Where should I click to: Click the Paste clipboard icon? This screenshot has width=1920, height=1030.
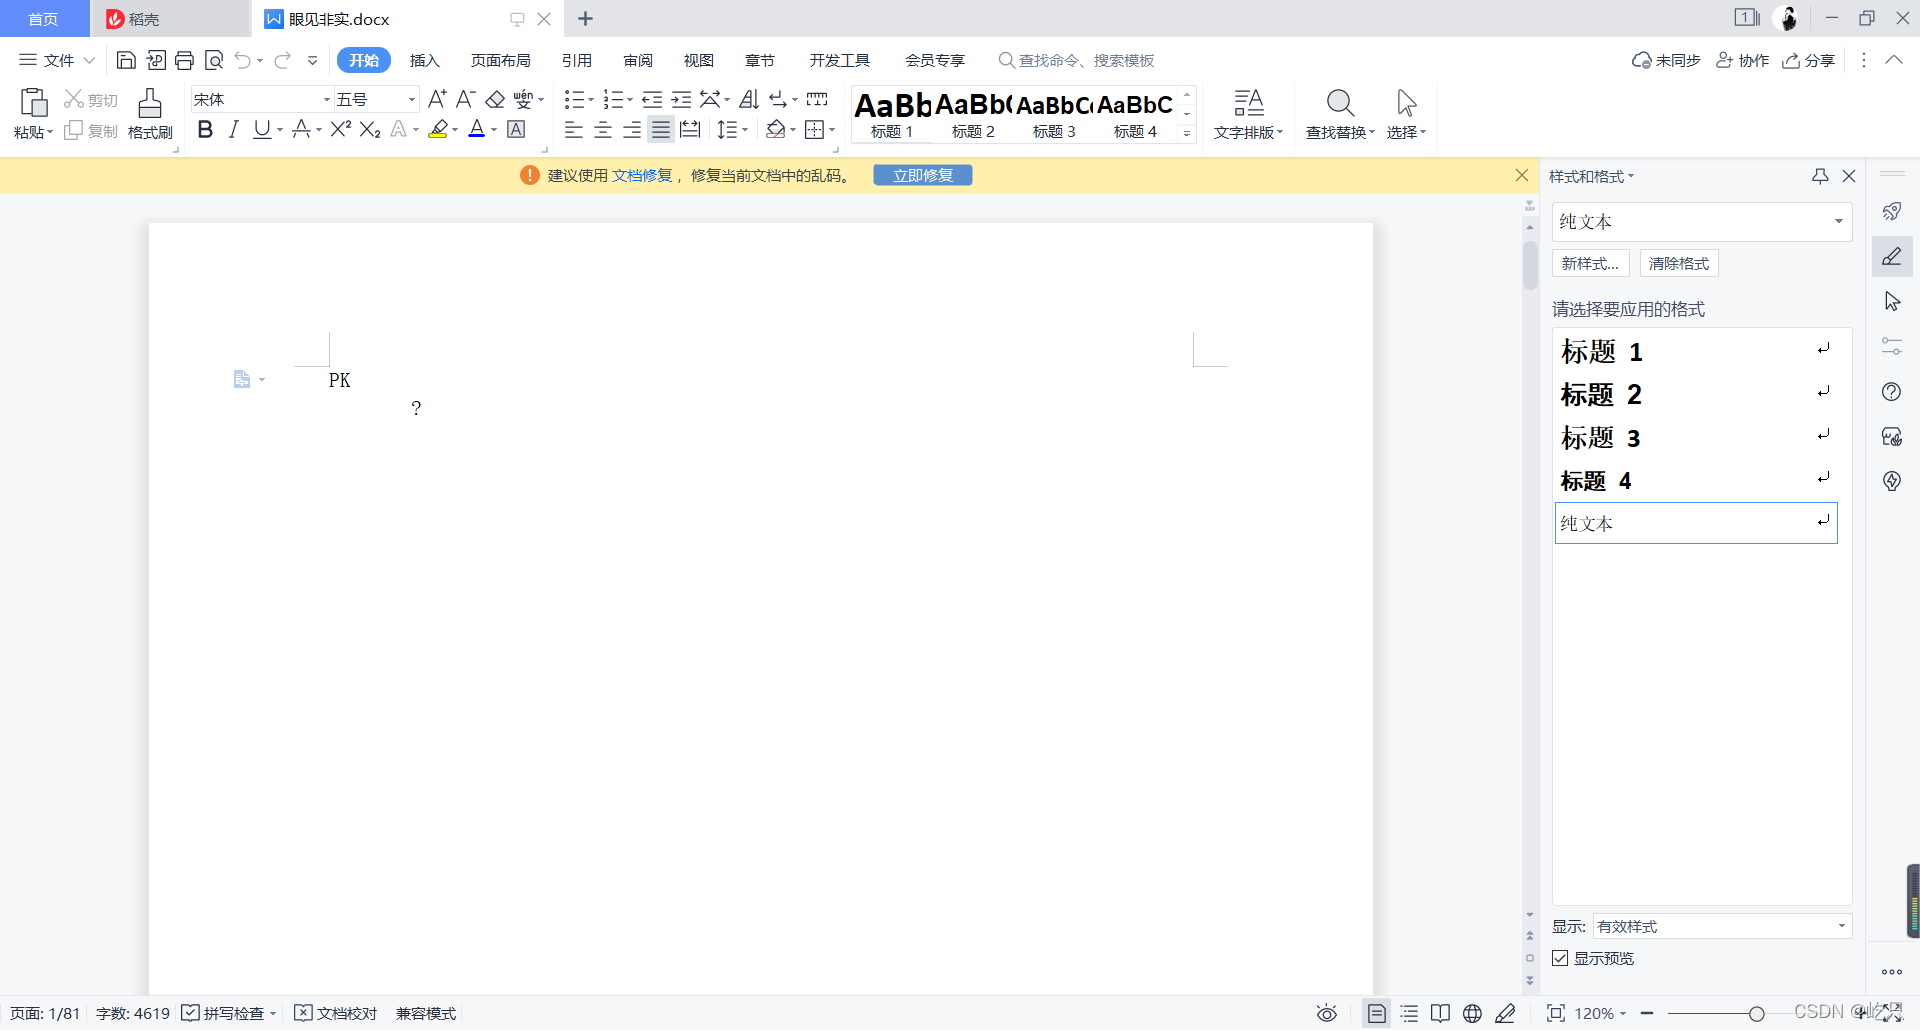[x=33, y=103]
